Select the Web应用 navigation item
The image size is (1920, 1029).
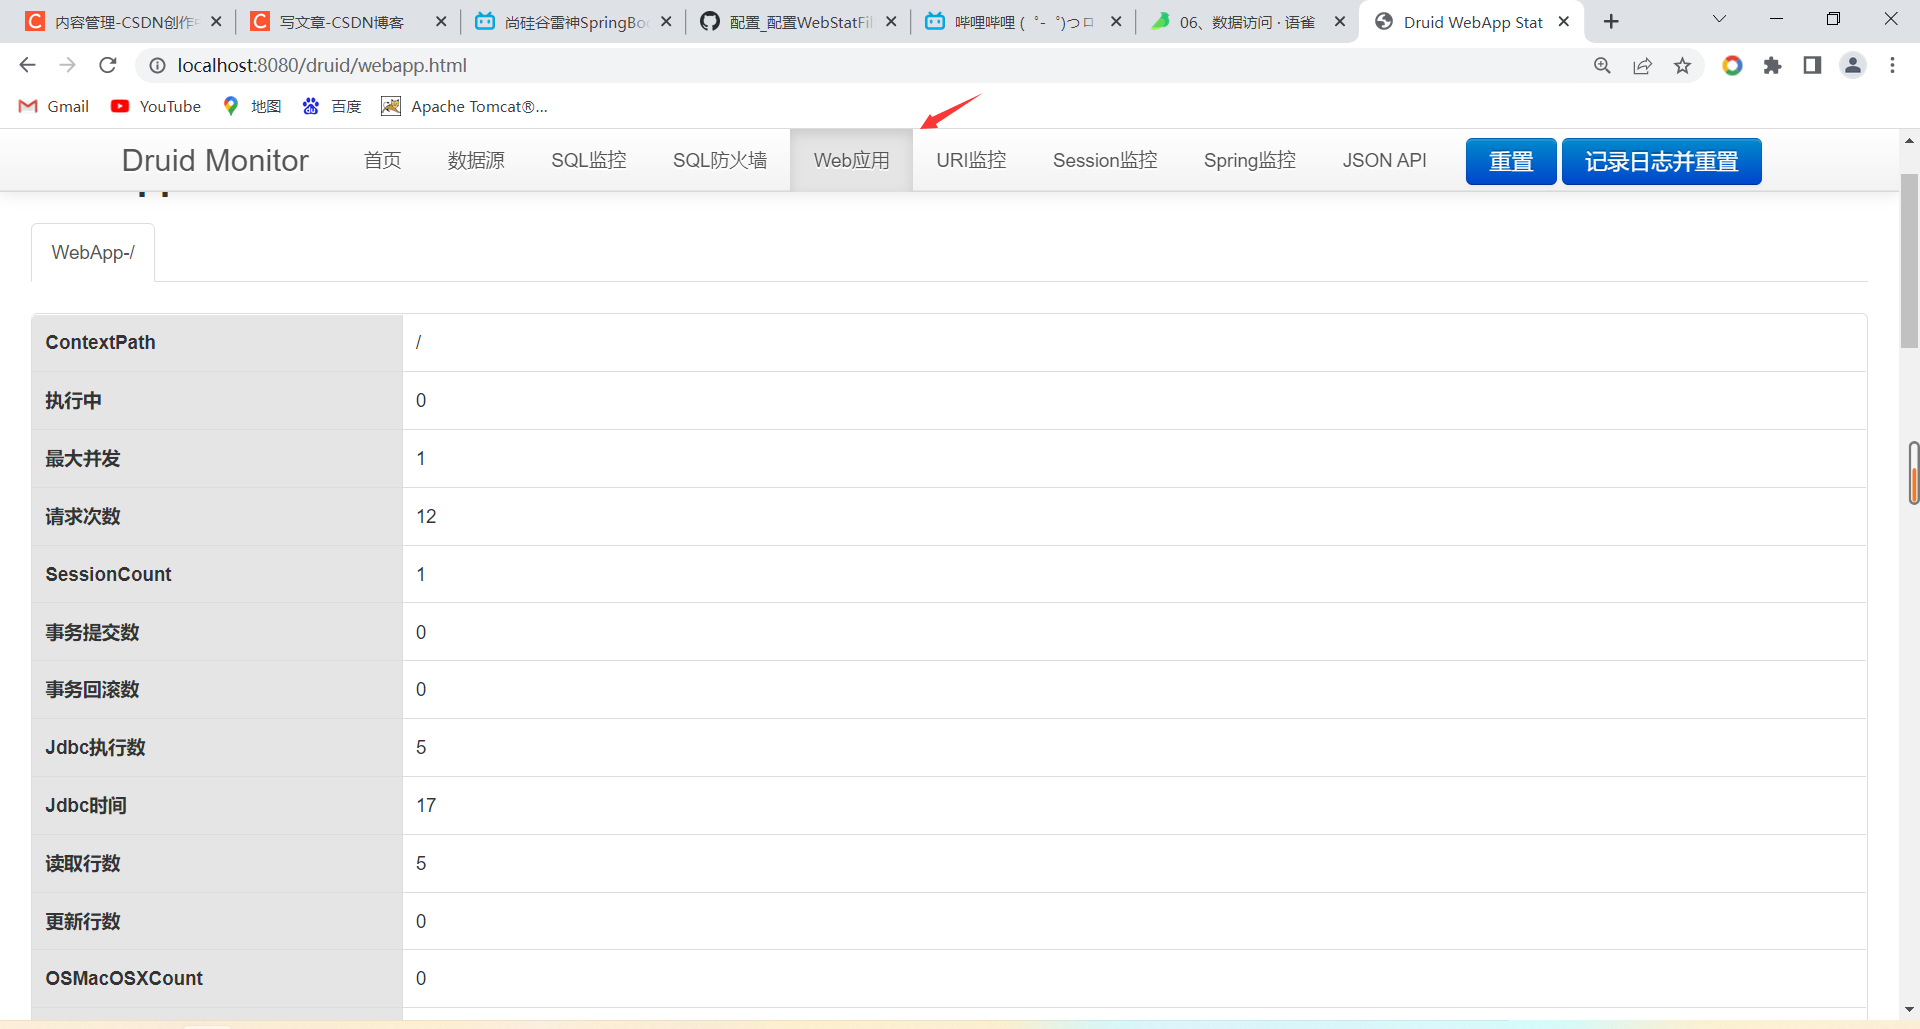[851, 160]
